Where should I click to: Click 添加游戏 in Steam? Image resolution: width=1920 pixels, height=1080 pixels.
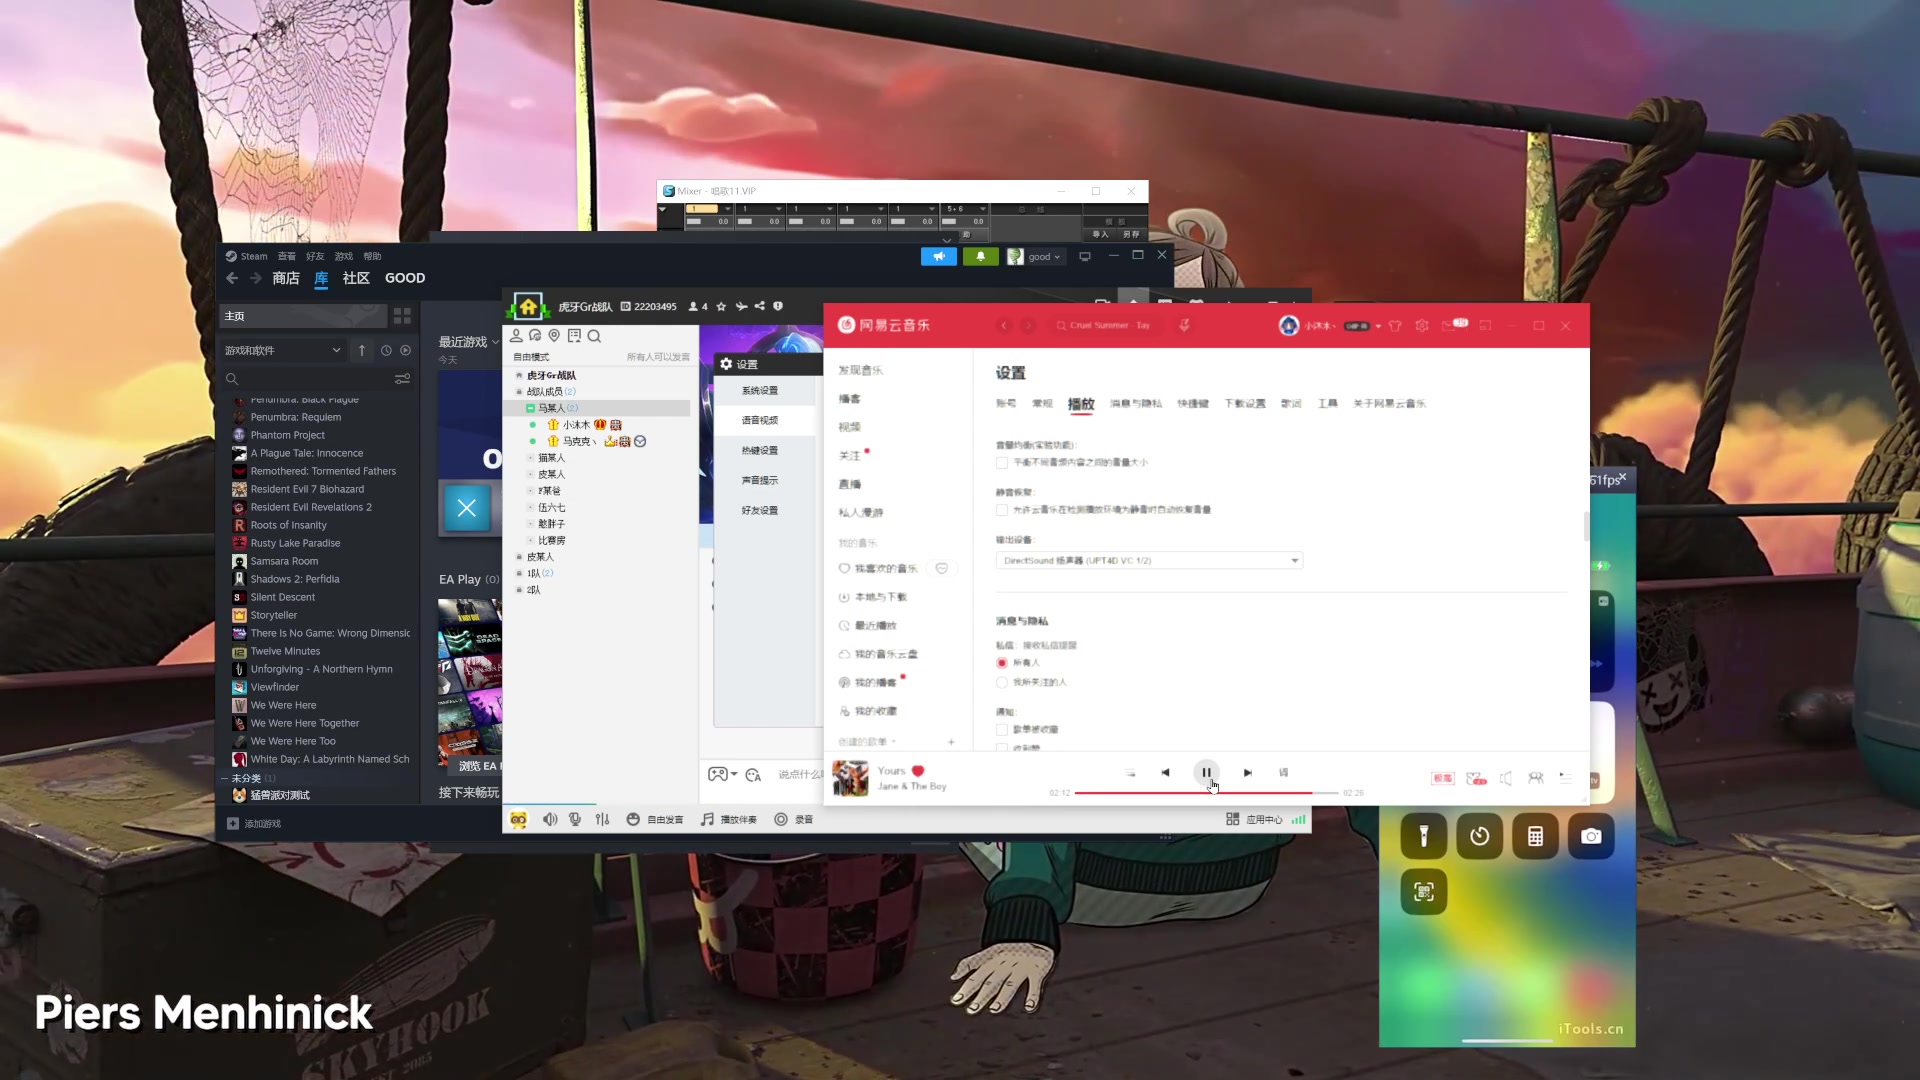tap(254, 823)
